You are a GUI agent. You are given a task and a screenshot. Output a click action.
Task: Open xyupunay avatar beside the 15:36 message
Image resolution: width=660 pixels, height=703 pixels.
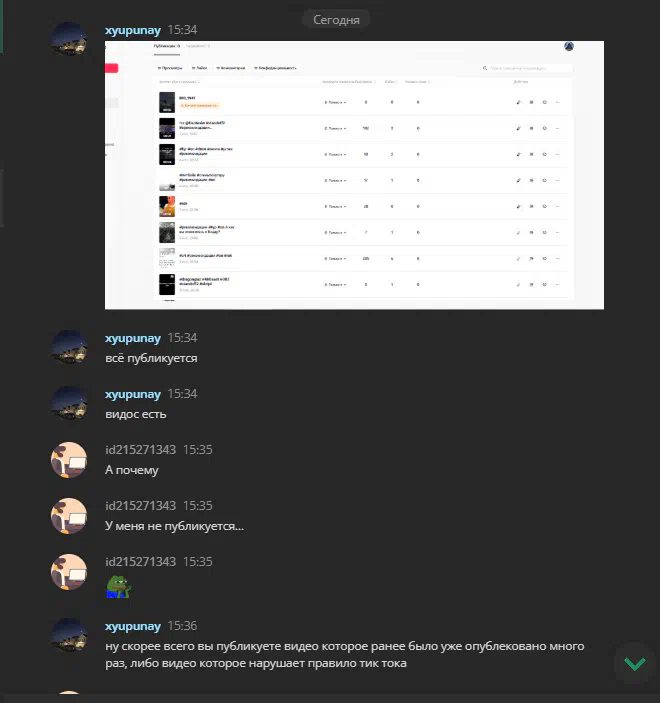coord(69,636)
